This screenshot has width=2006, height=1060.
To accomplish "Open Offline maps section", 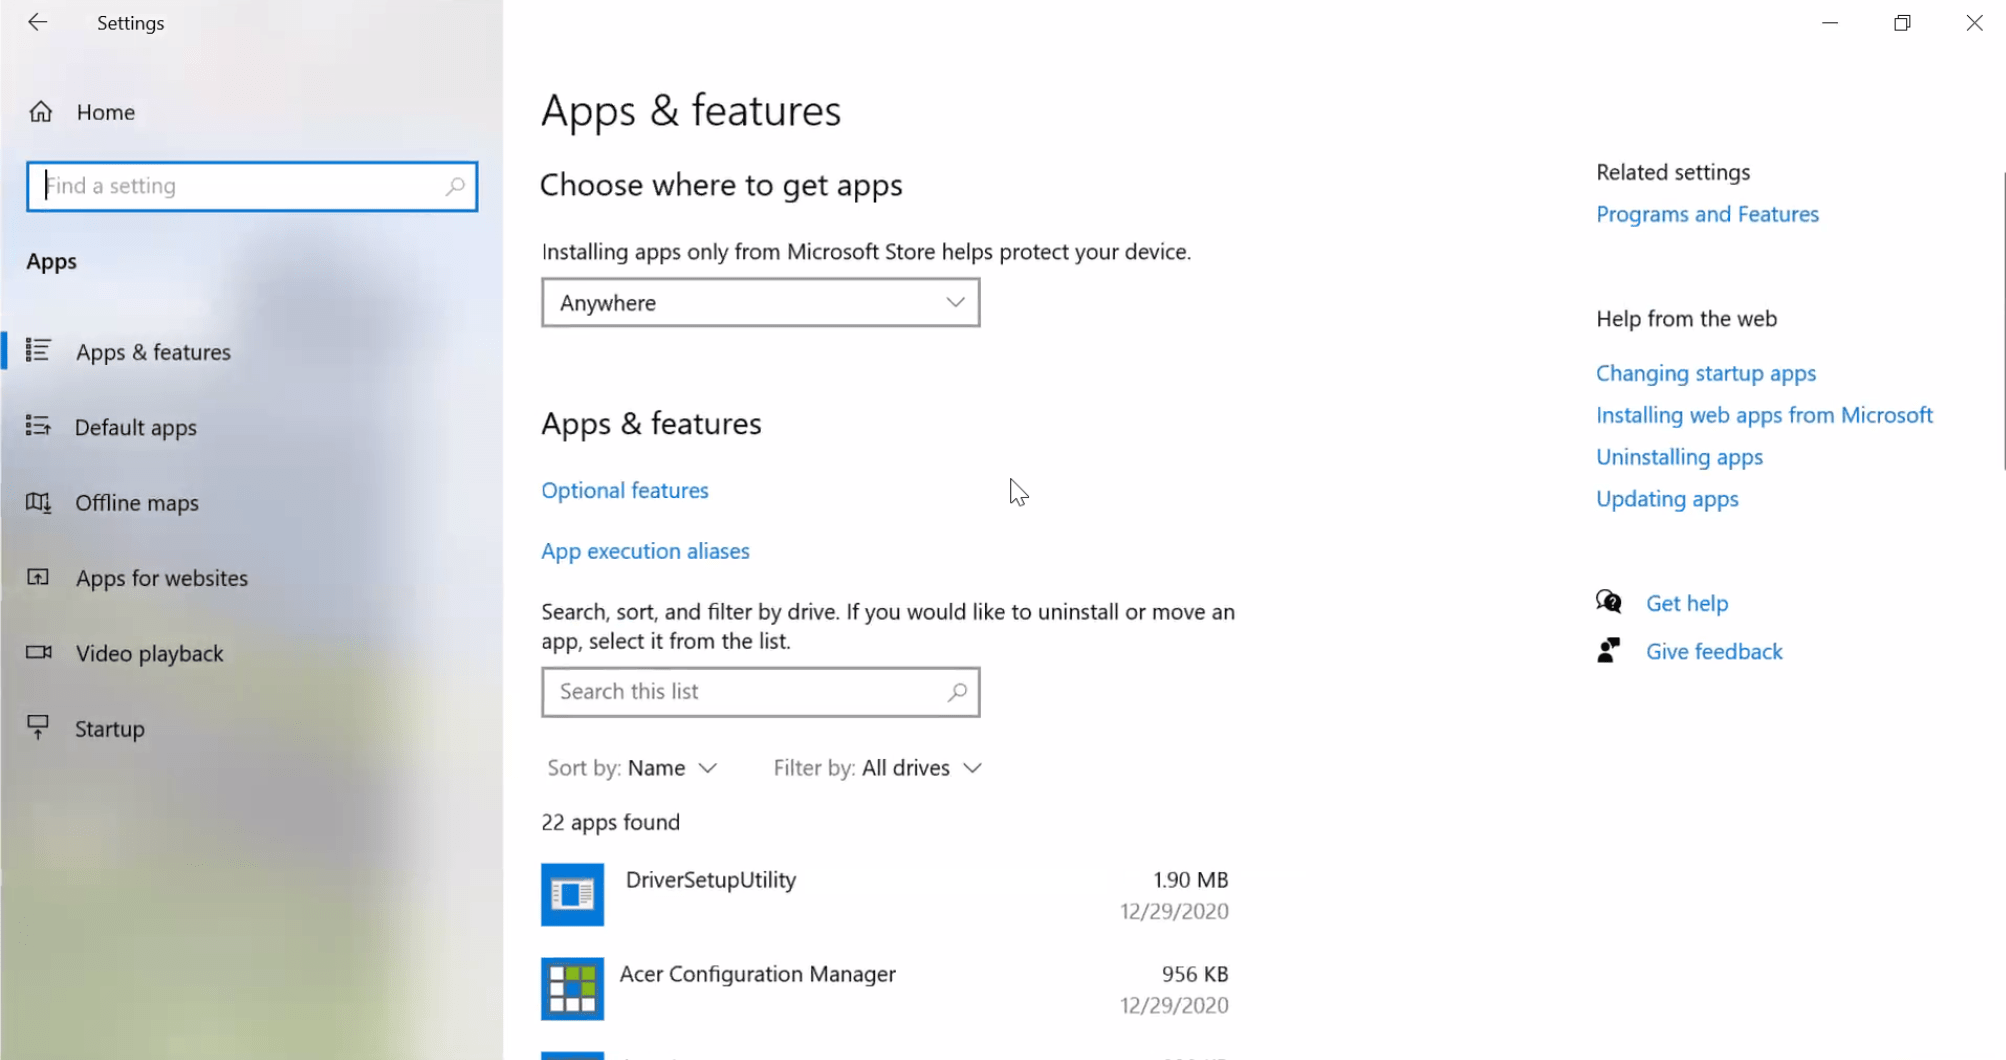I will click(137, 503).
